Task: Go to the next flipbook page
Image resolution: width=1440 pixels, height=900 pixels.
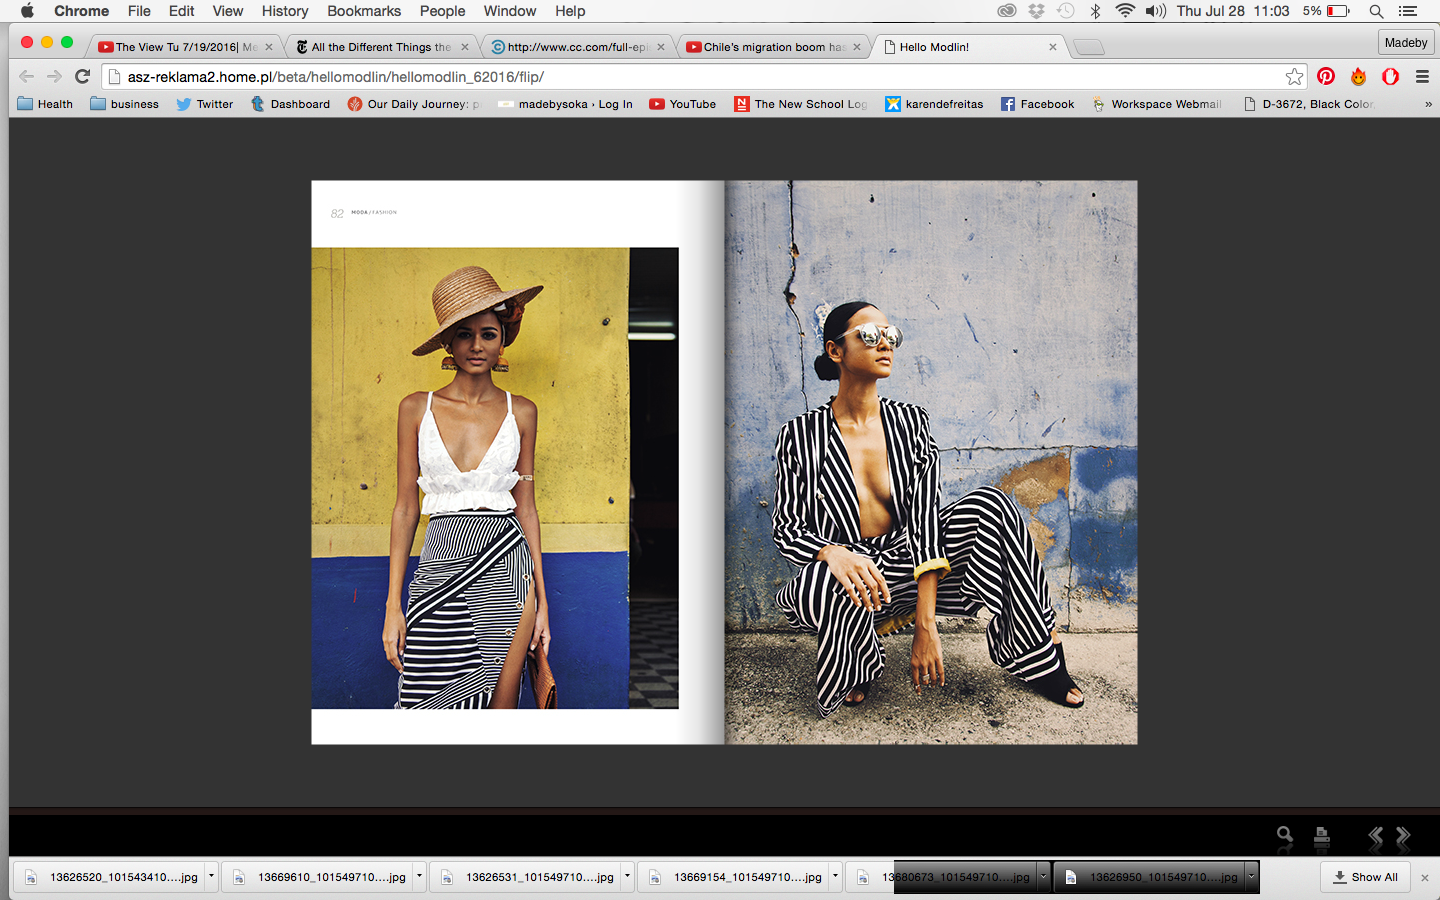Action: 1403,835
